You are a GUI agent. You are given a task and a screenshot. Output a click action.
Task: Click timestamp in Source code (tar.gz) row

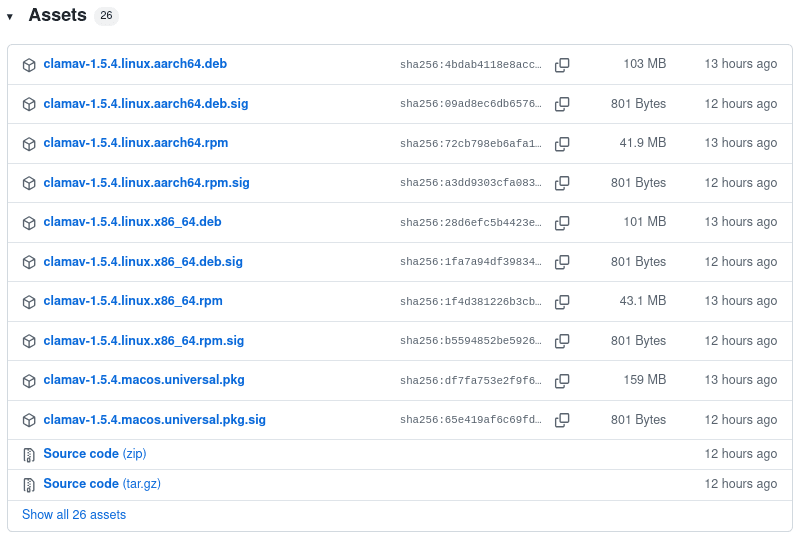[741, 483]
